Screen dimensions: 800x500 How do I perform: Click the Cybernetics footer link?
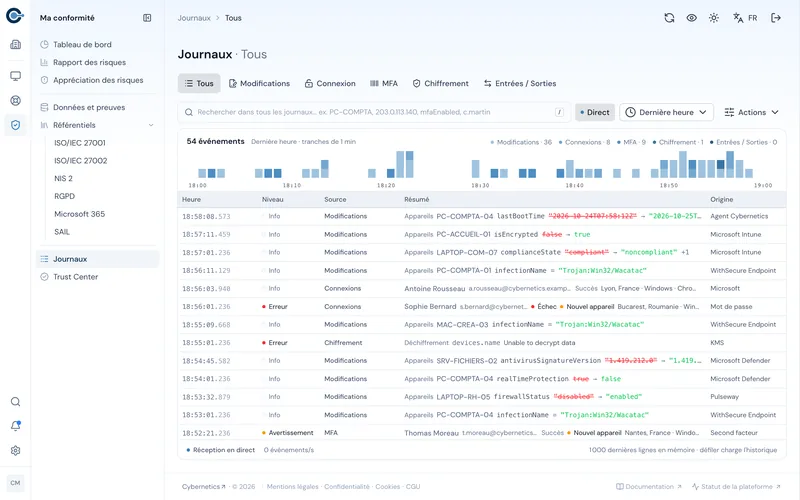pyautogui.click(x=204, y=487)
